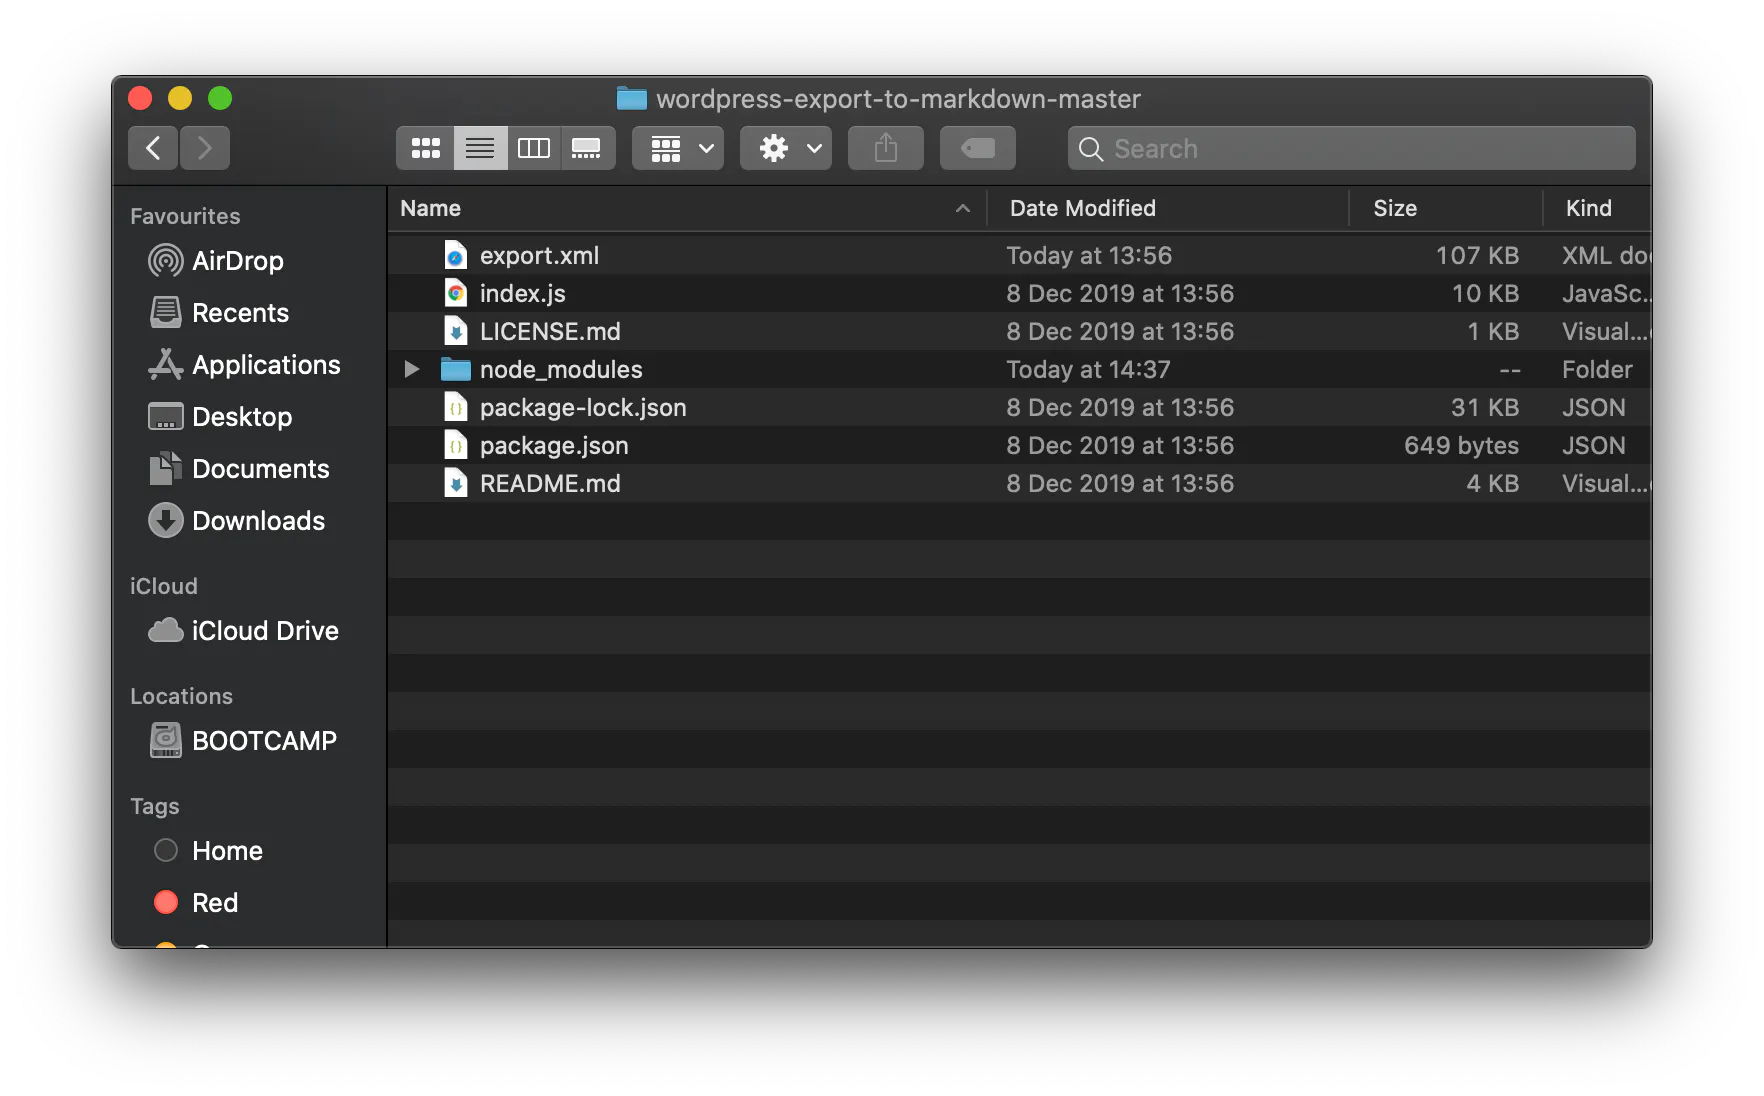Screen dimensions: 1764x1096
Task: Click the BOOTCAMP disk icon
Action: [x=166, y=741]
